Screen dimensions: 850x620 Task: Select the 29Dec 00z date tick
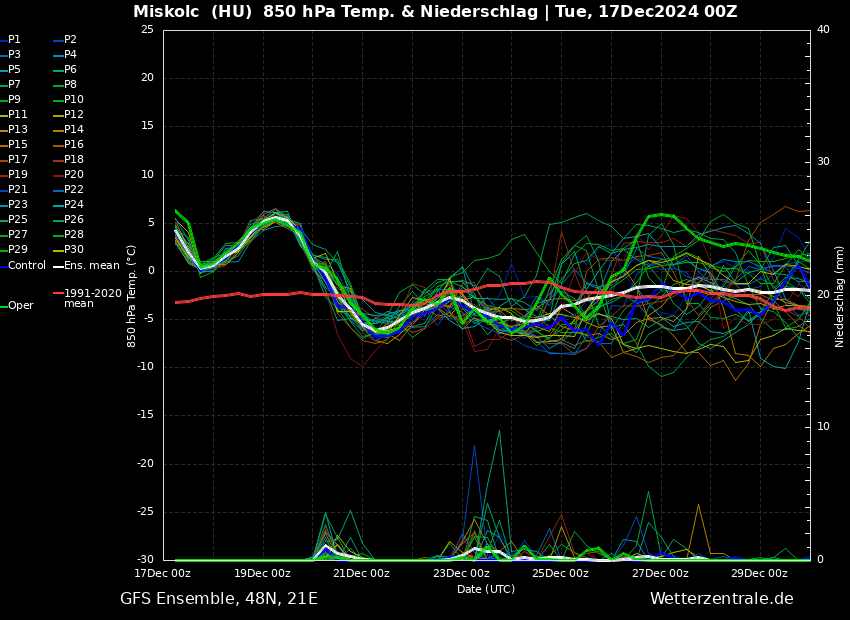coord(759,574)
